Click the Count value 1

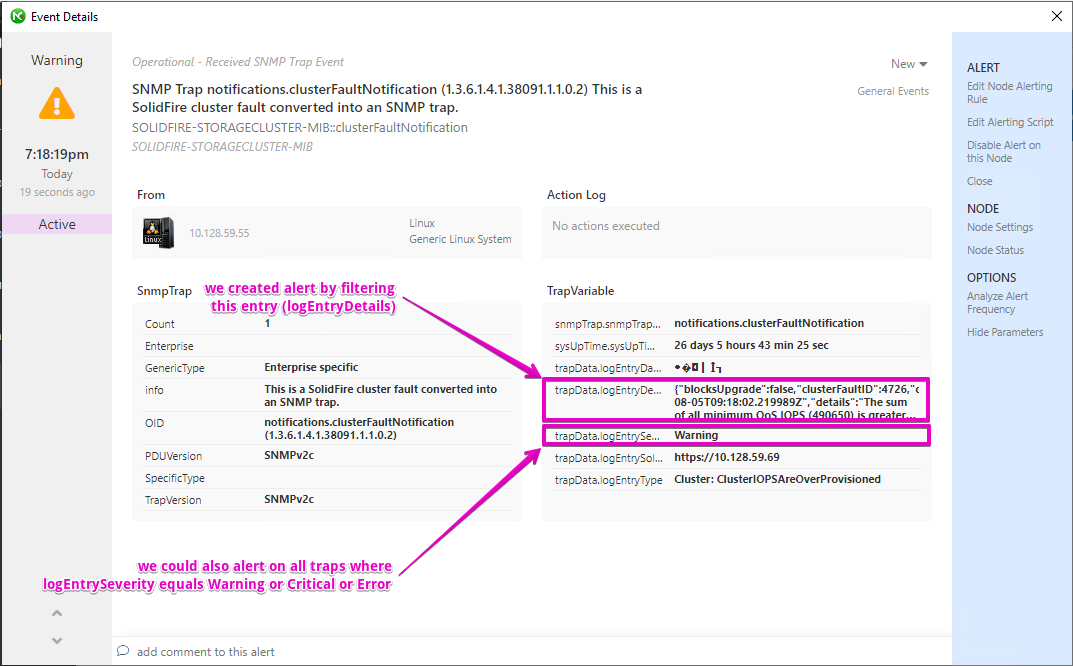coord(268,323)
